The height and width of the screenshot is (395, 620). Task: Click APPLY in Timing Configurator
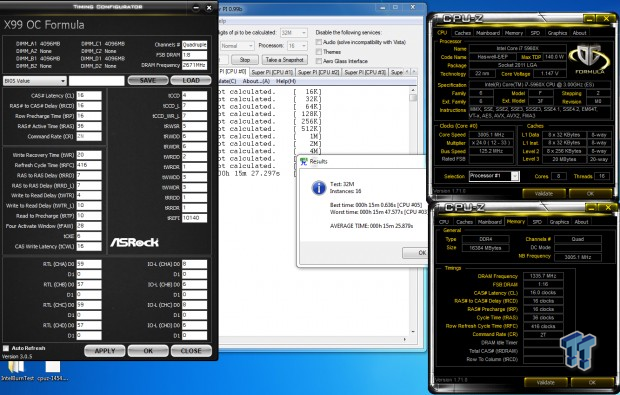coord(105,351)
